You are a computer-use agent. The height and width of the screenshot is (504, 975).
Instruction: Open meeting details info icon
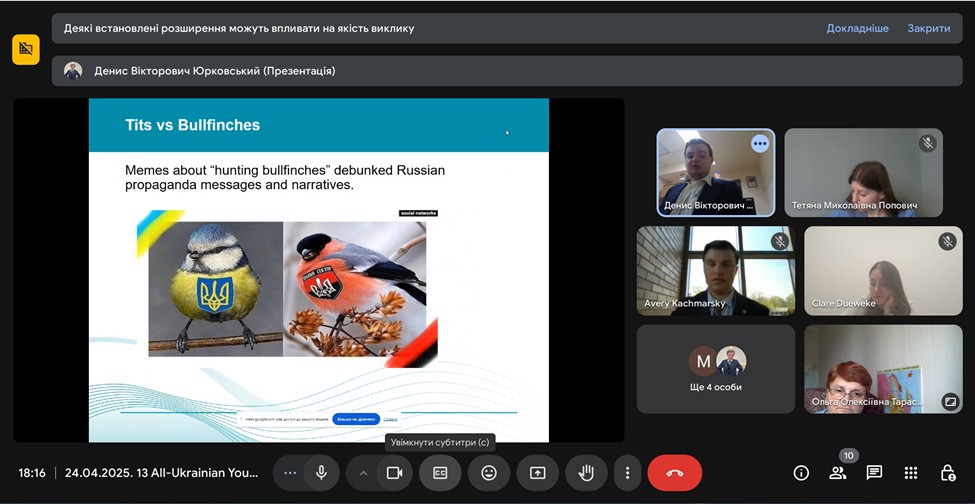(x=801, y=473)
